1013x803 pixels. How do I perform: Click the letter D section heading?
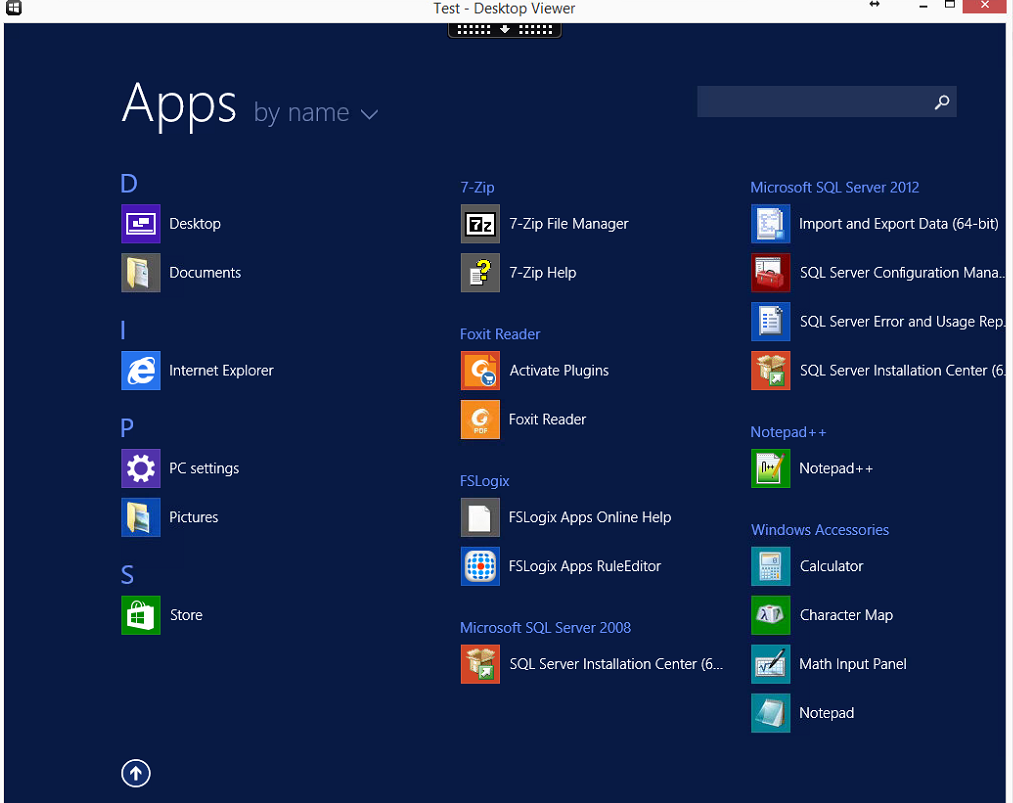(129, 183)
